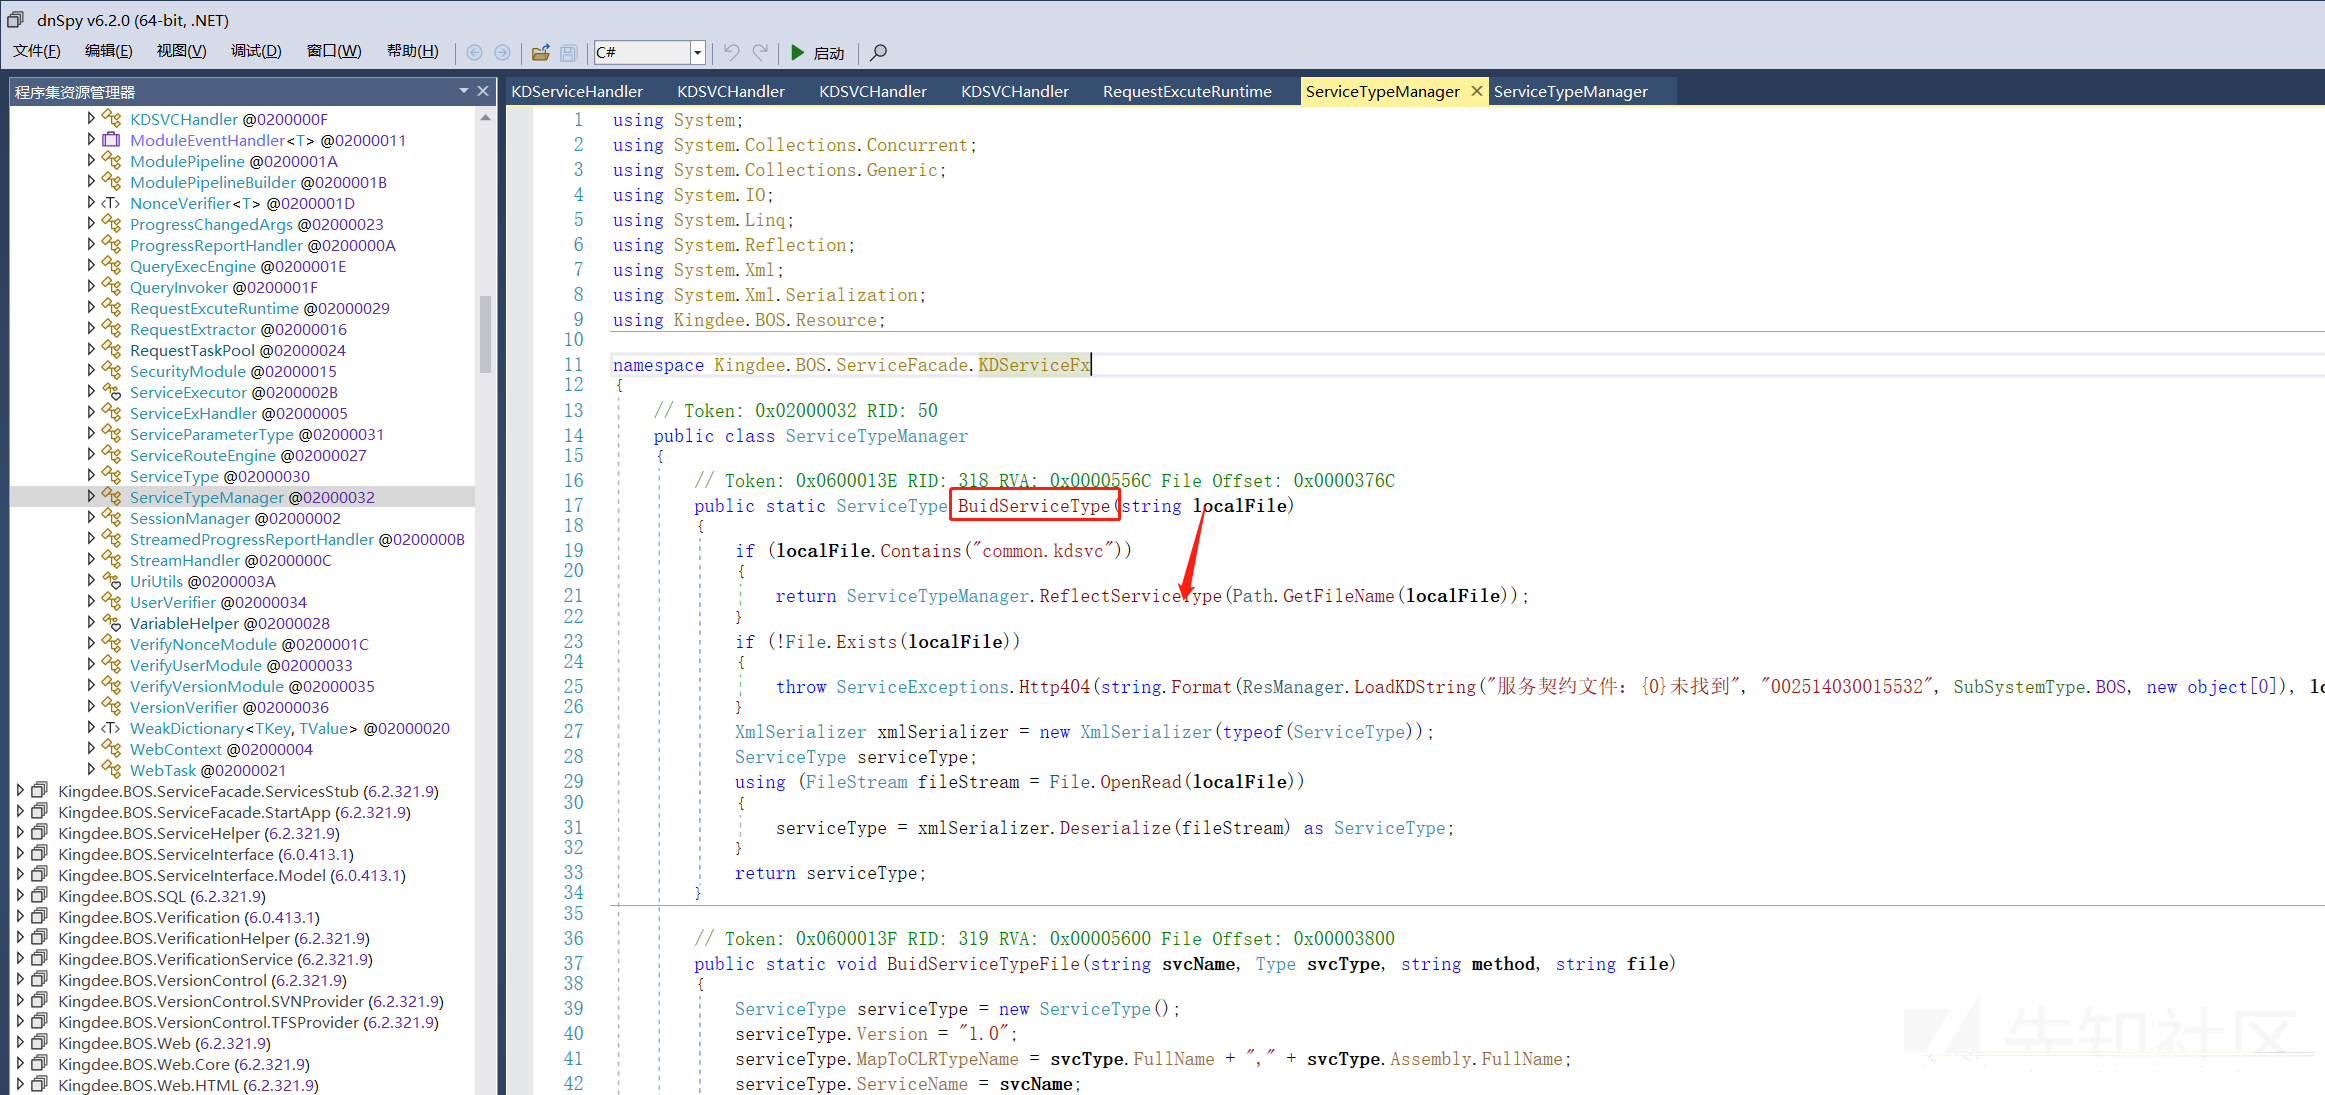The height and width of the screenshot is (1095, 2325).
Task: Open the 调试(D) menu
Action: pos(256,51)
